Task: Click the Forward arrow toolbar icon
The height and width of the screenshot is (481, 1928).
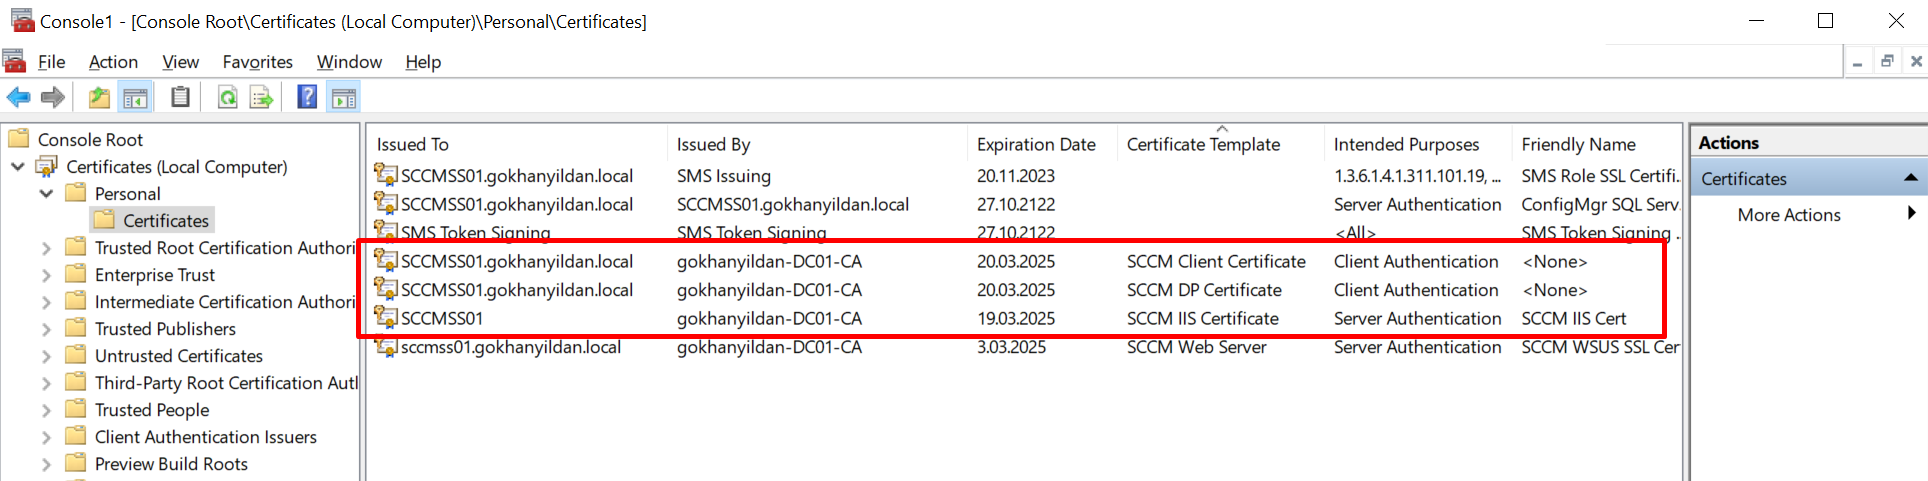Action: point(52,97)
